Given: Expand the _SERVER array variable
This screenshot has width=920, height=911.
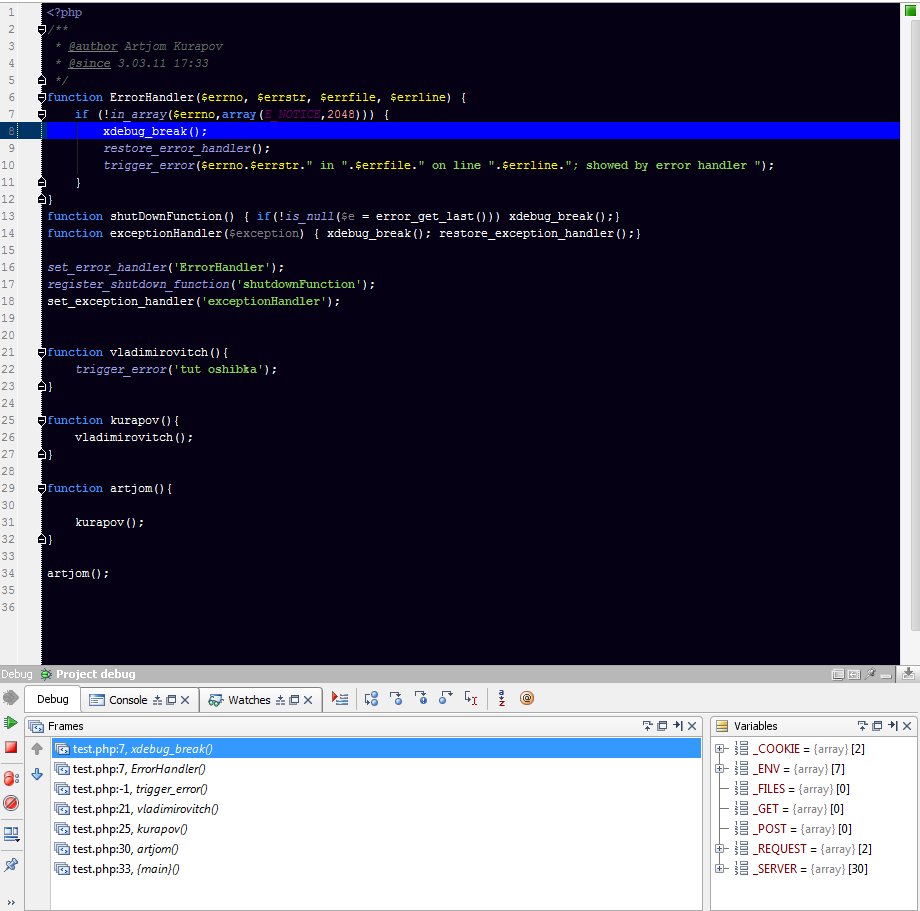Looking at the screenshot, I should point(720,869).
